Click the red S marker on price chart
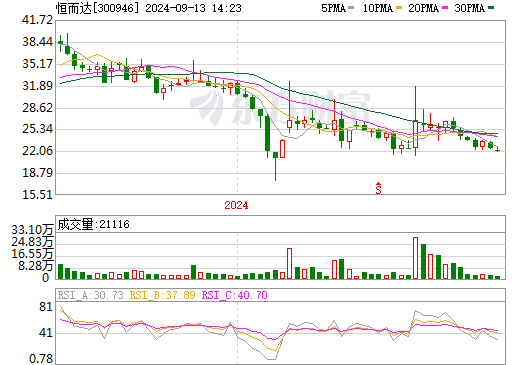 [x=378, y=188]
